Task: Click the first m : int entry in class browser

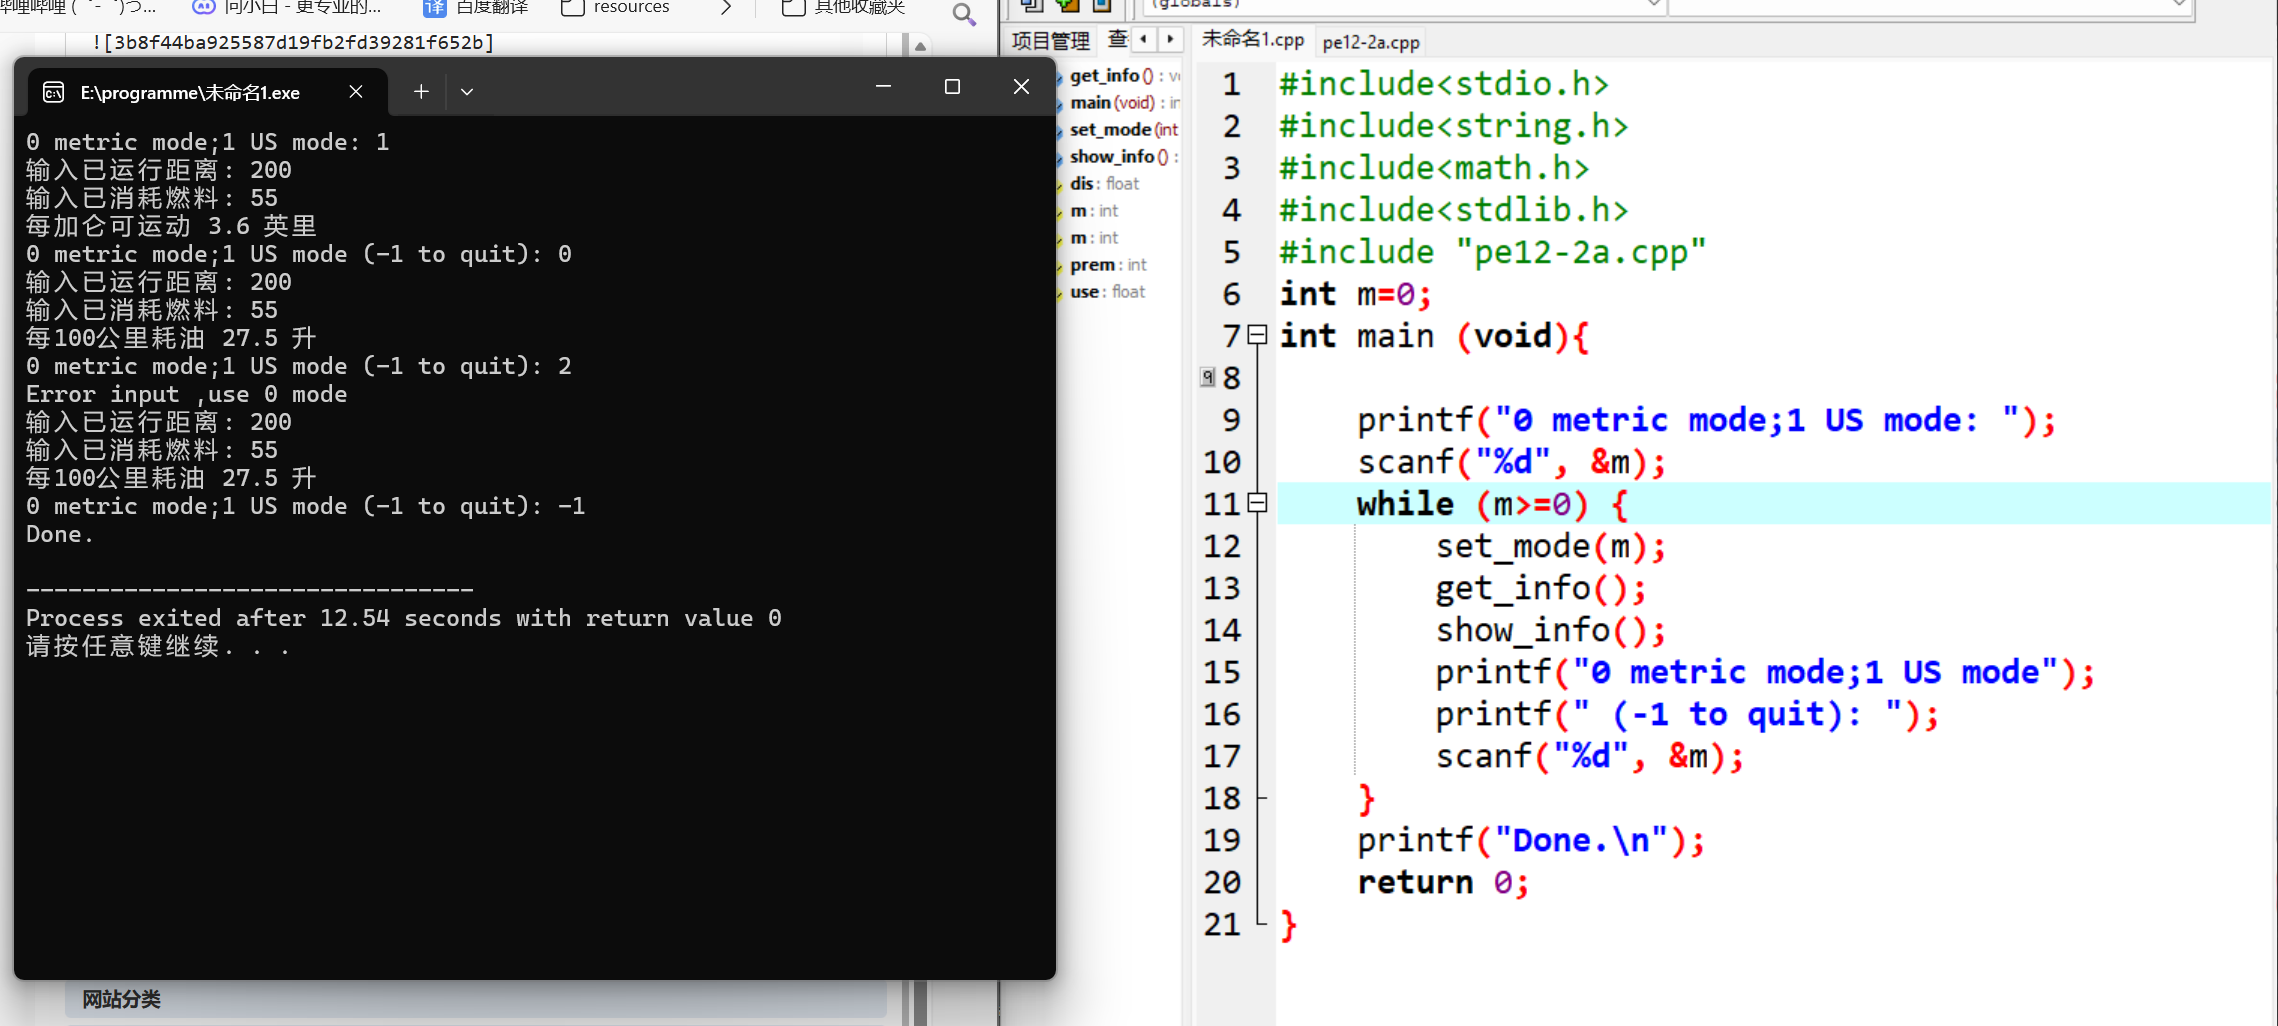Action: (x=1093, y=211)
